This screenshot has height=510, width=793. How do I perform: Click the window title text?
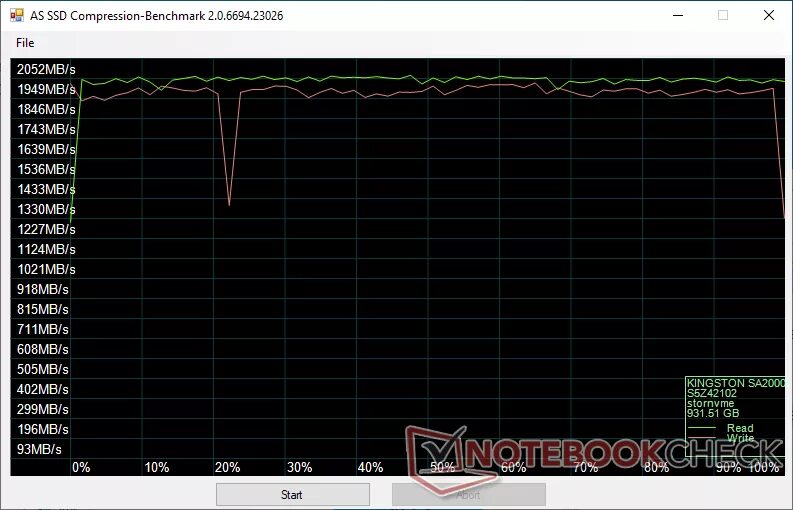click(156, 16)
